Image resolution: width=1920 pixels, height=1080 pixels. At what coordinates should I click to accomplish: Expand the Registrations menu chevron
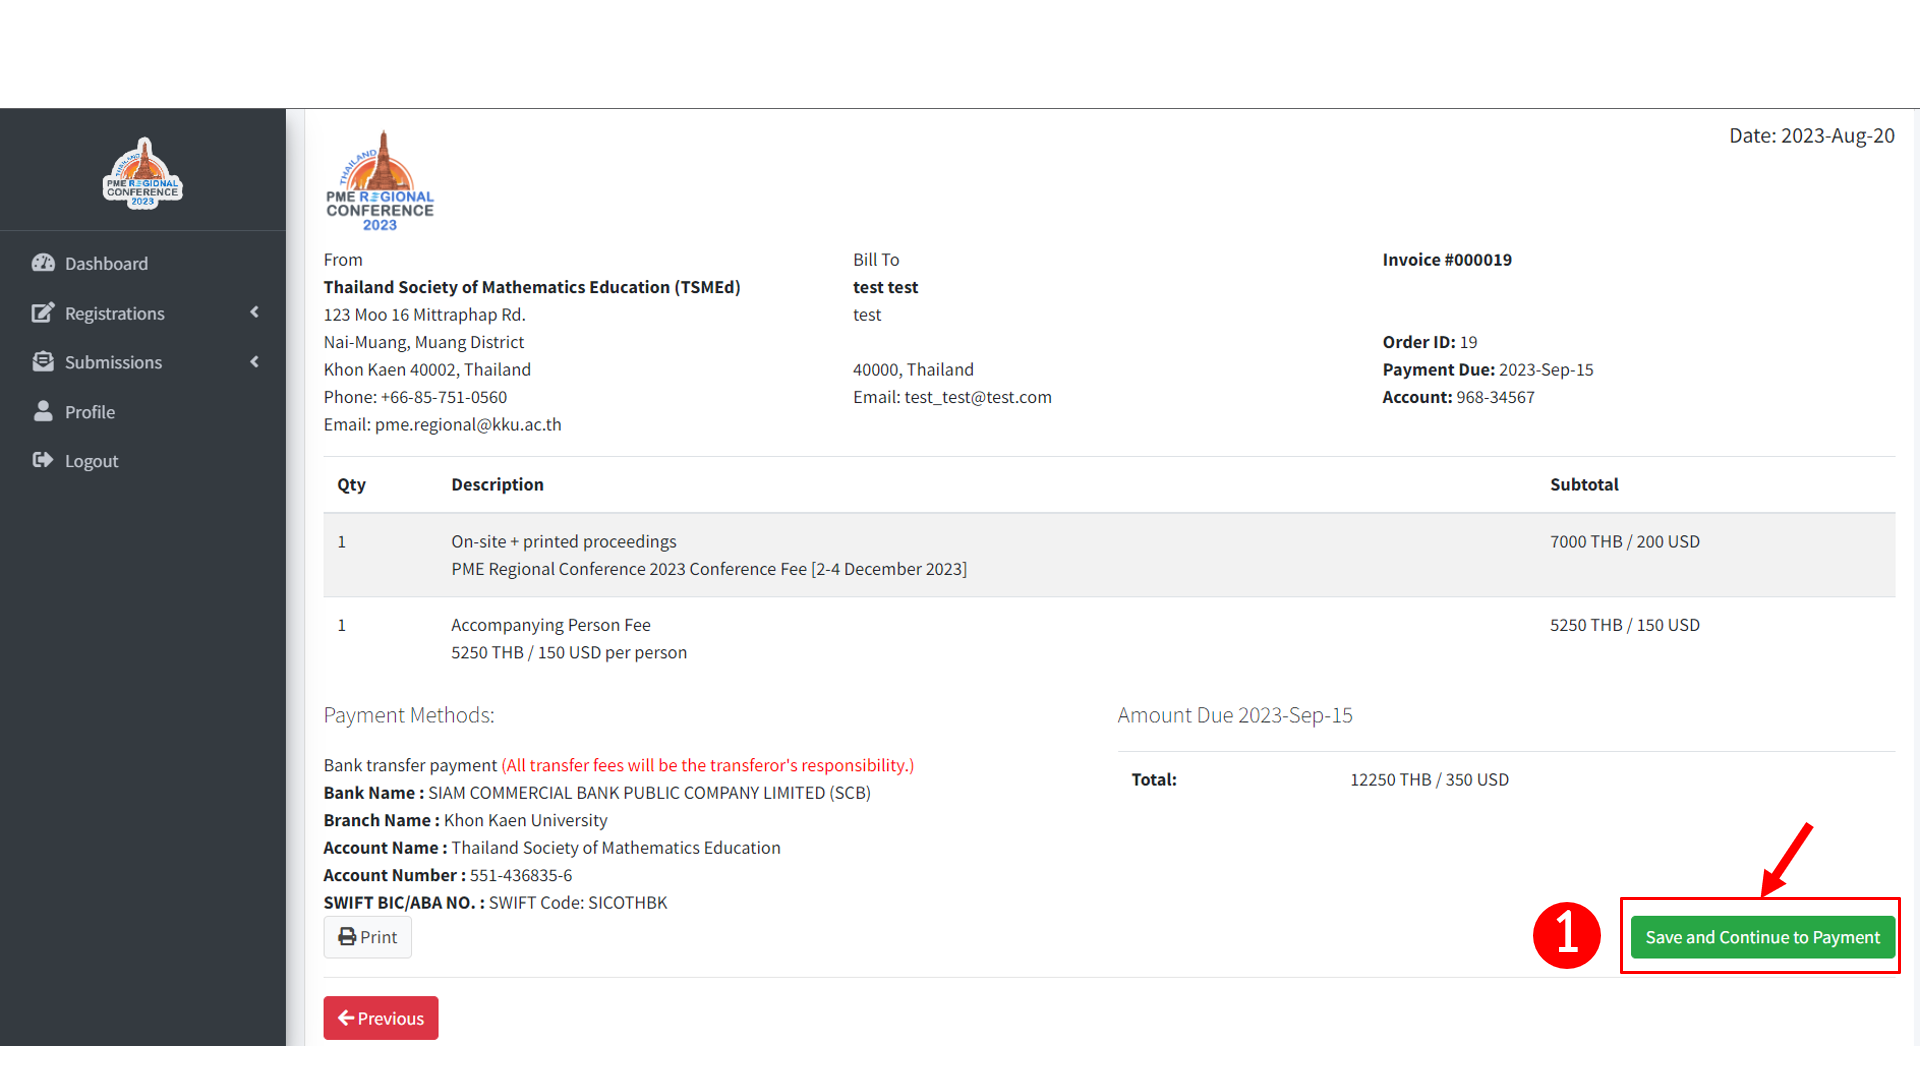click(x=255, y=312)
